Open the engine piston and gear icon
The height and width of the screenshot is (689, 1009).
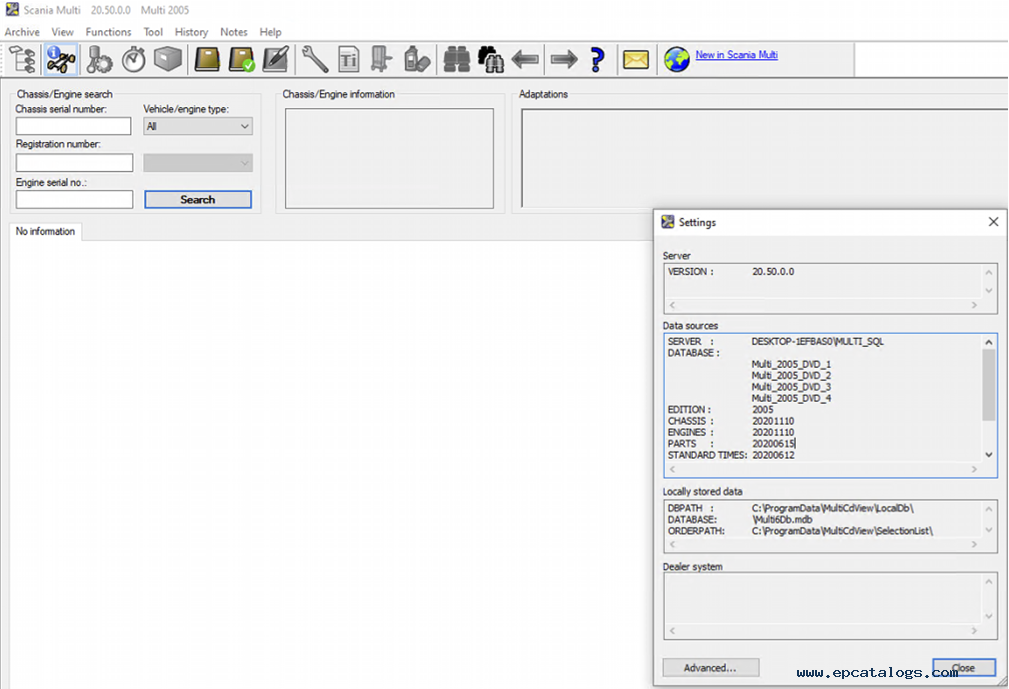pos(98,60)
